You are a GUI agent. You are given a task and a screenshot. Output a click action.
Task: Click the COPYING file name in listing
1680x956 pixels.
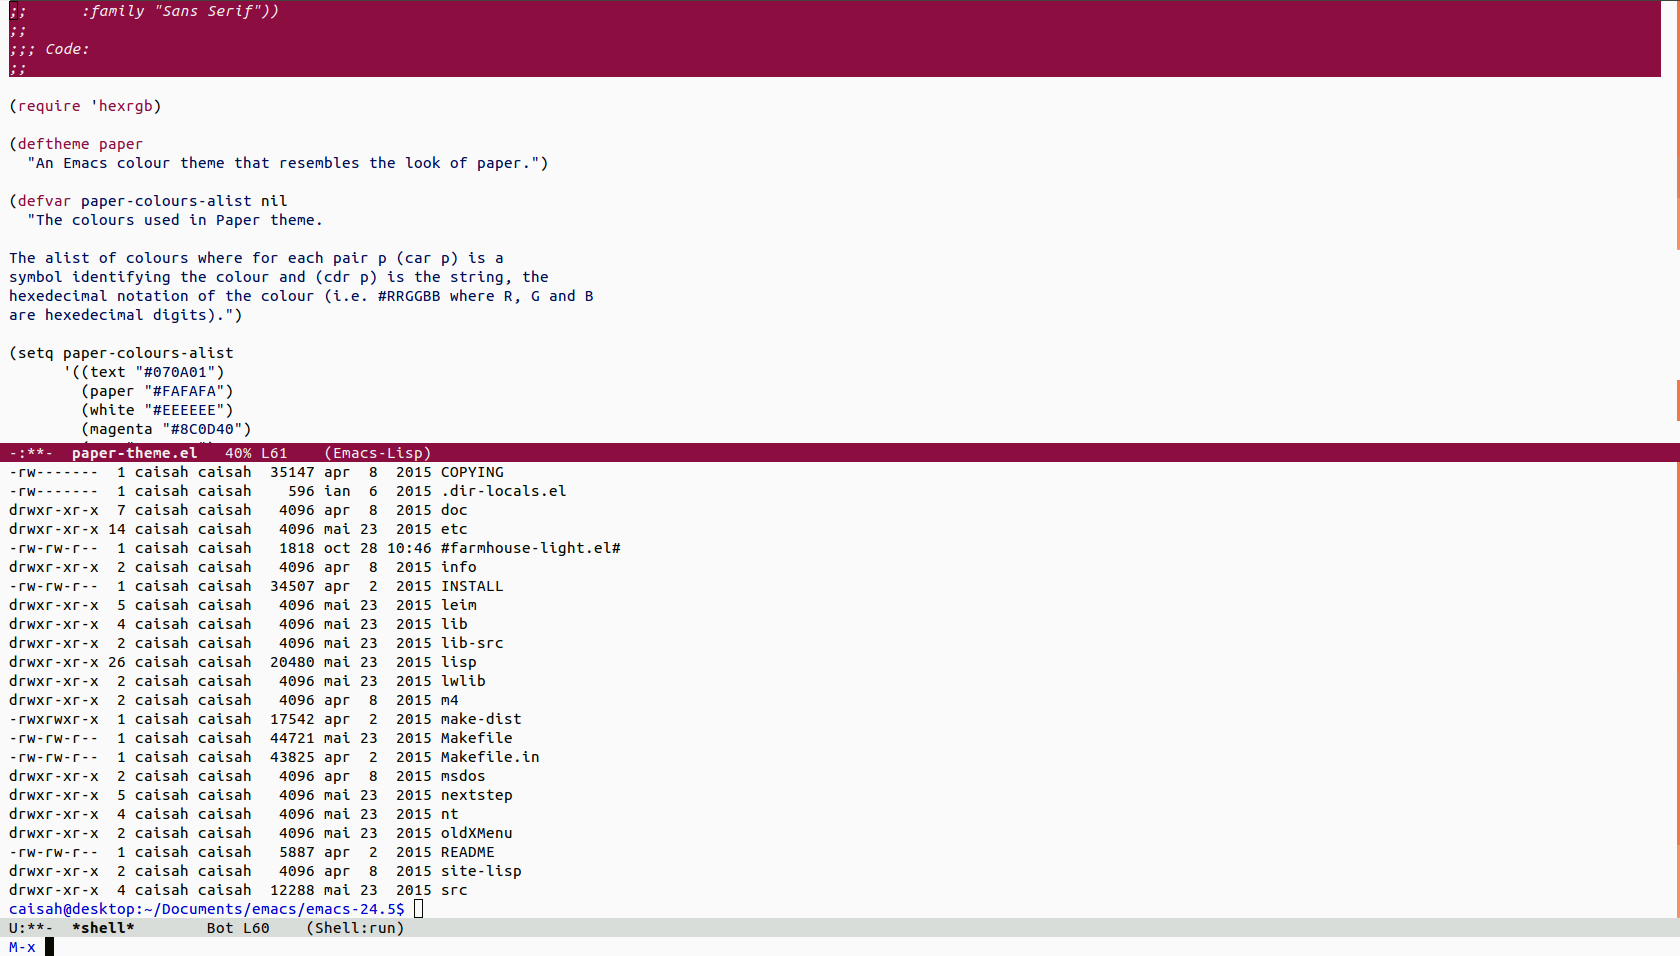coord(472,472)
